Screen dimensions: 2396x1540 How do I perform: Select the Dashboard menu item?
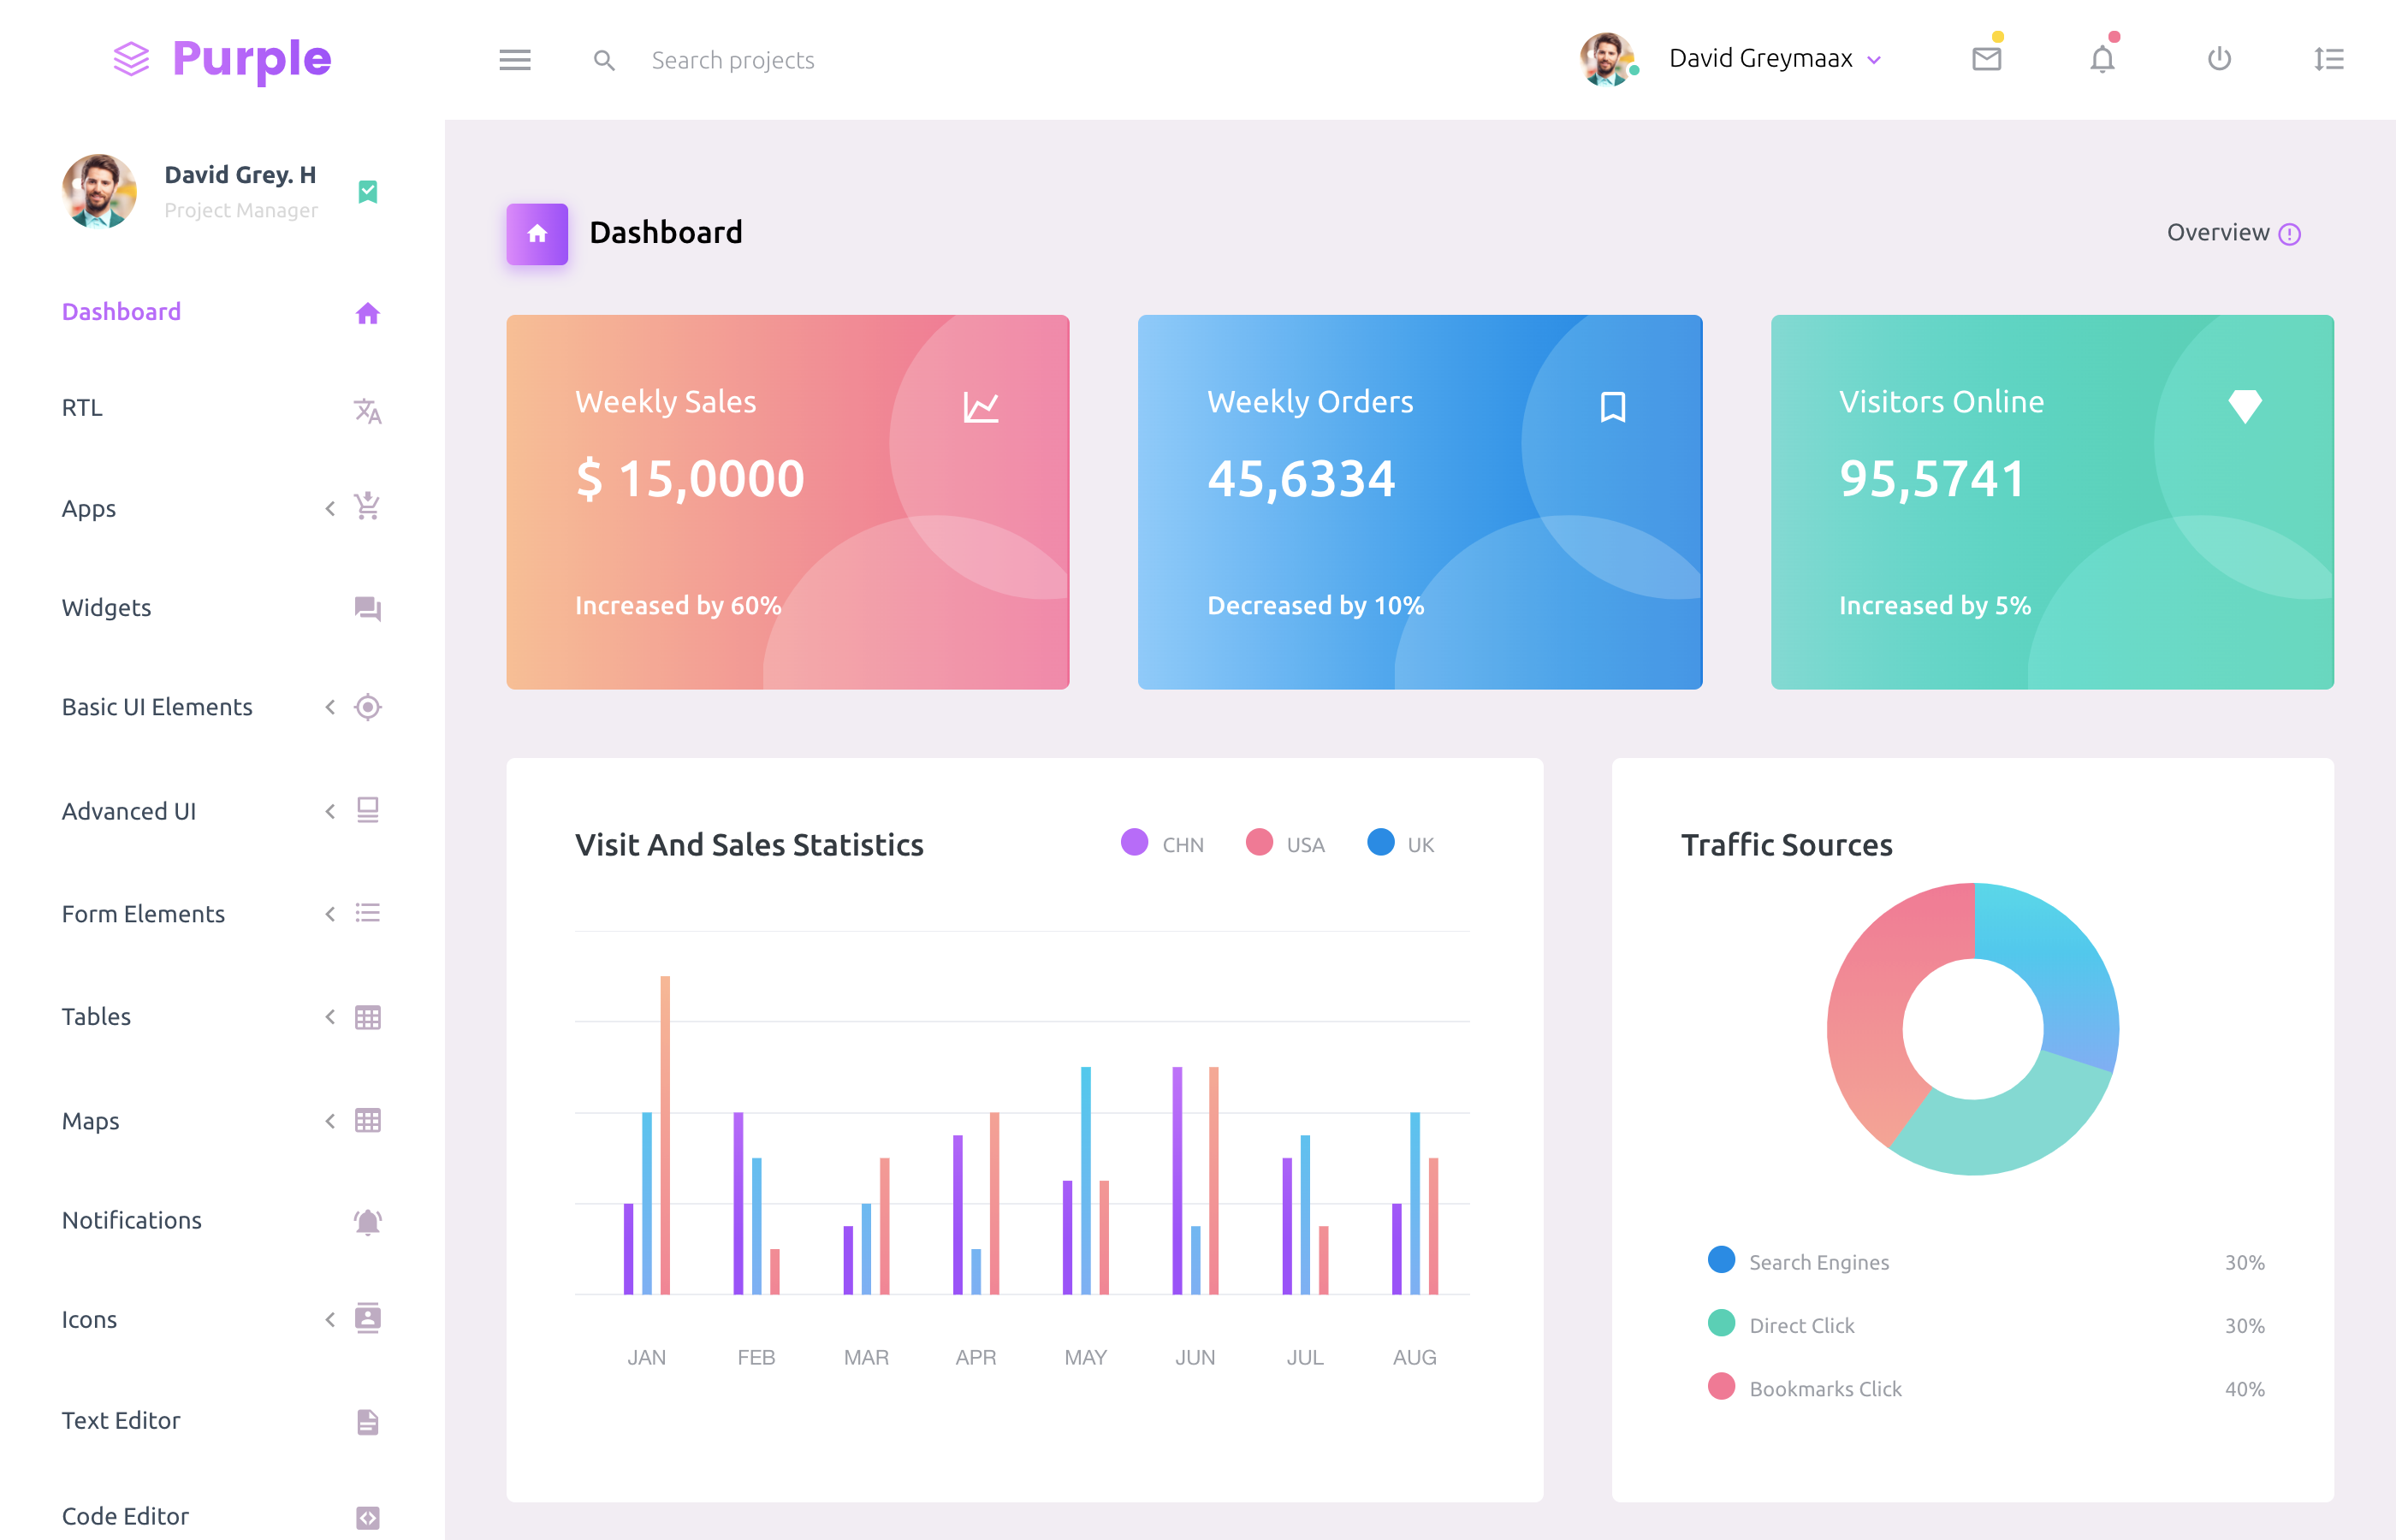click(122, 311)
